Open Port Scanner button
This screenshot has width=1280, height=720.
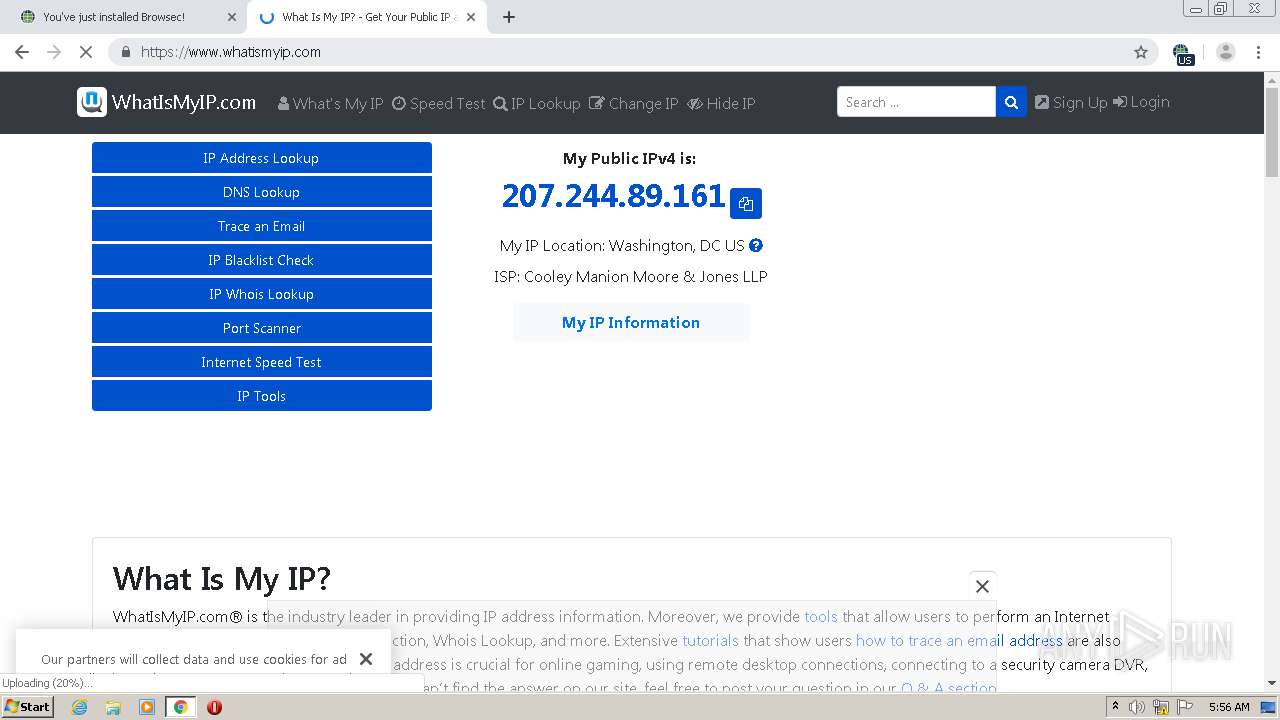pos(262,328)
